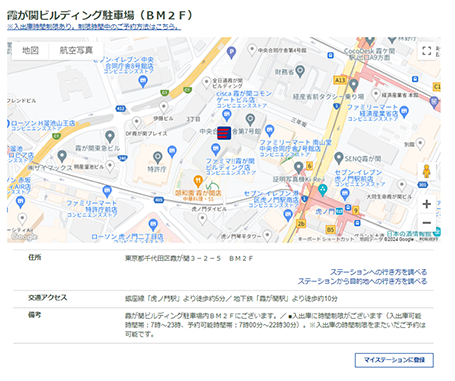Switch map to 航空写真 view
455x381 pixels.
pyautogui.click(x=76, y=50)
